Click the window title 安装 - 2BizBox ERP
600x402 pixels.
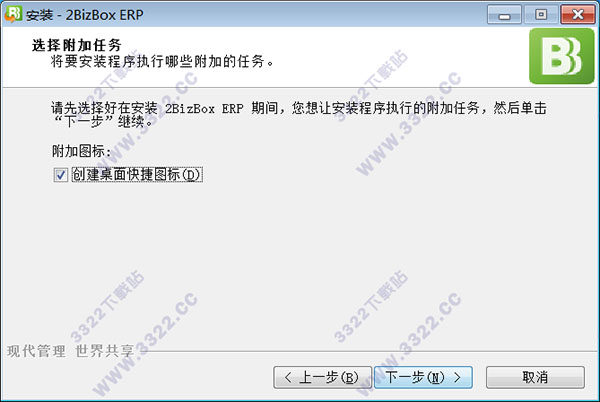pyautogui.click(x=85, y=15)
